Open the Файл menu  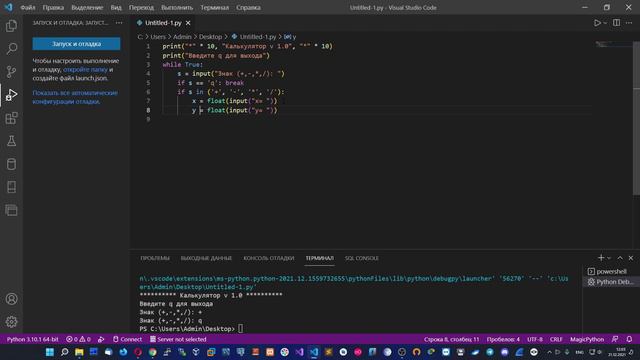pos(28,7)
